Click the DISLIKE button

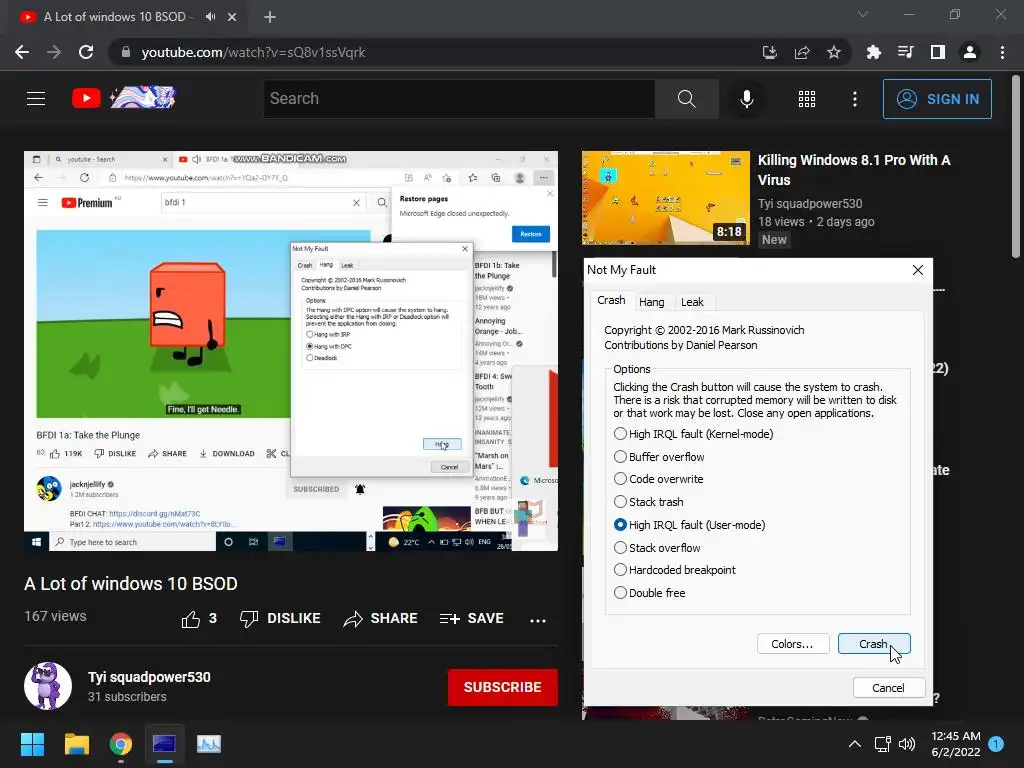(x=280, y=618)
